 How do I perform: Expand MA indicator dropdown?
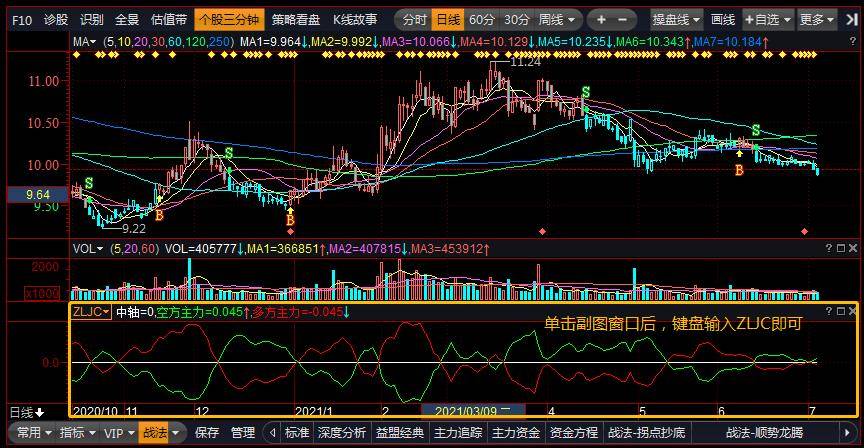pos(84,41)
